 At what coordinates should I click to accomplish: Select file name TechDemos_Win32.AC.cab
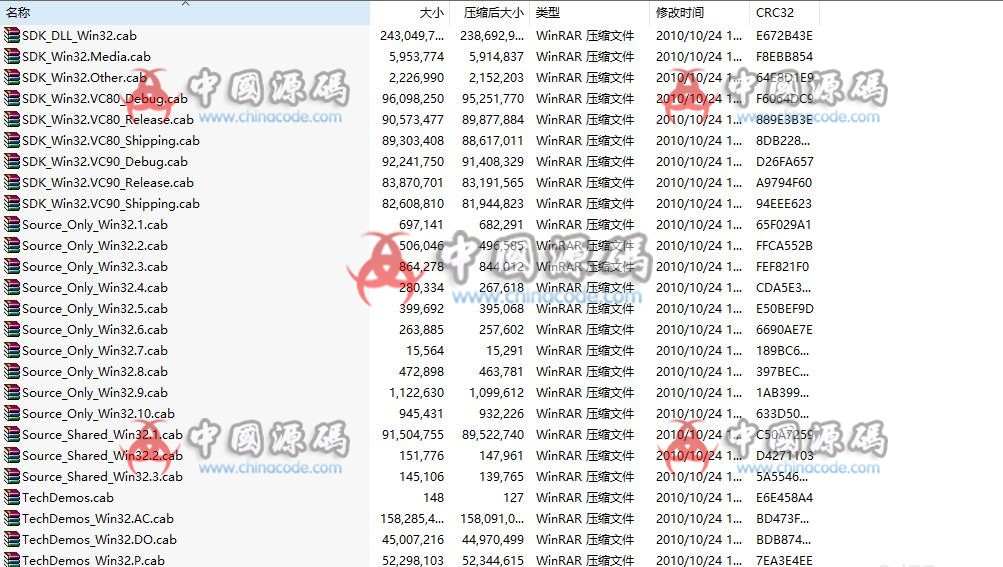point(98,519)
